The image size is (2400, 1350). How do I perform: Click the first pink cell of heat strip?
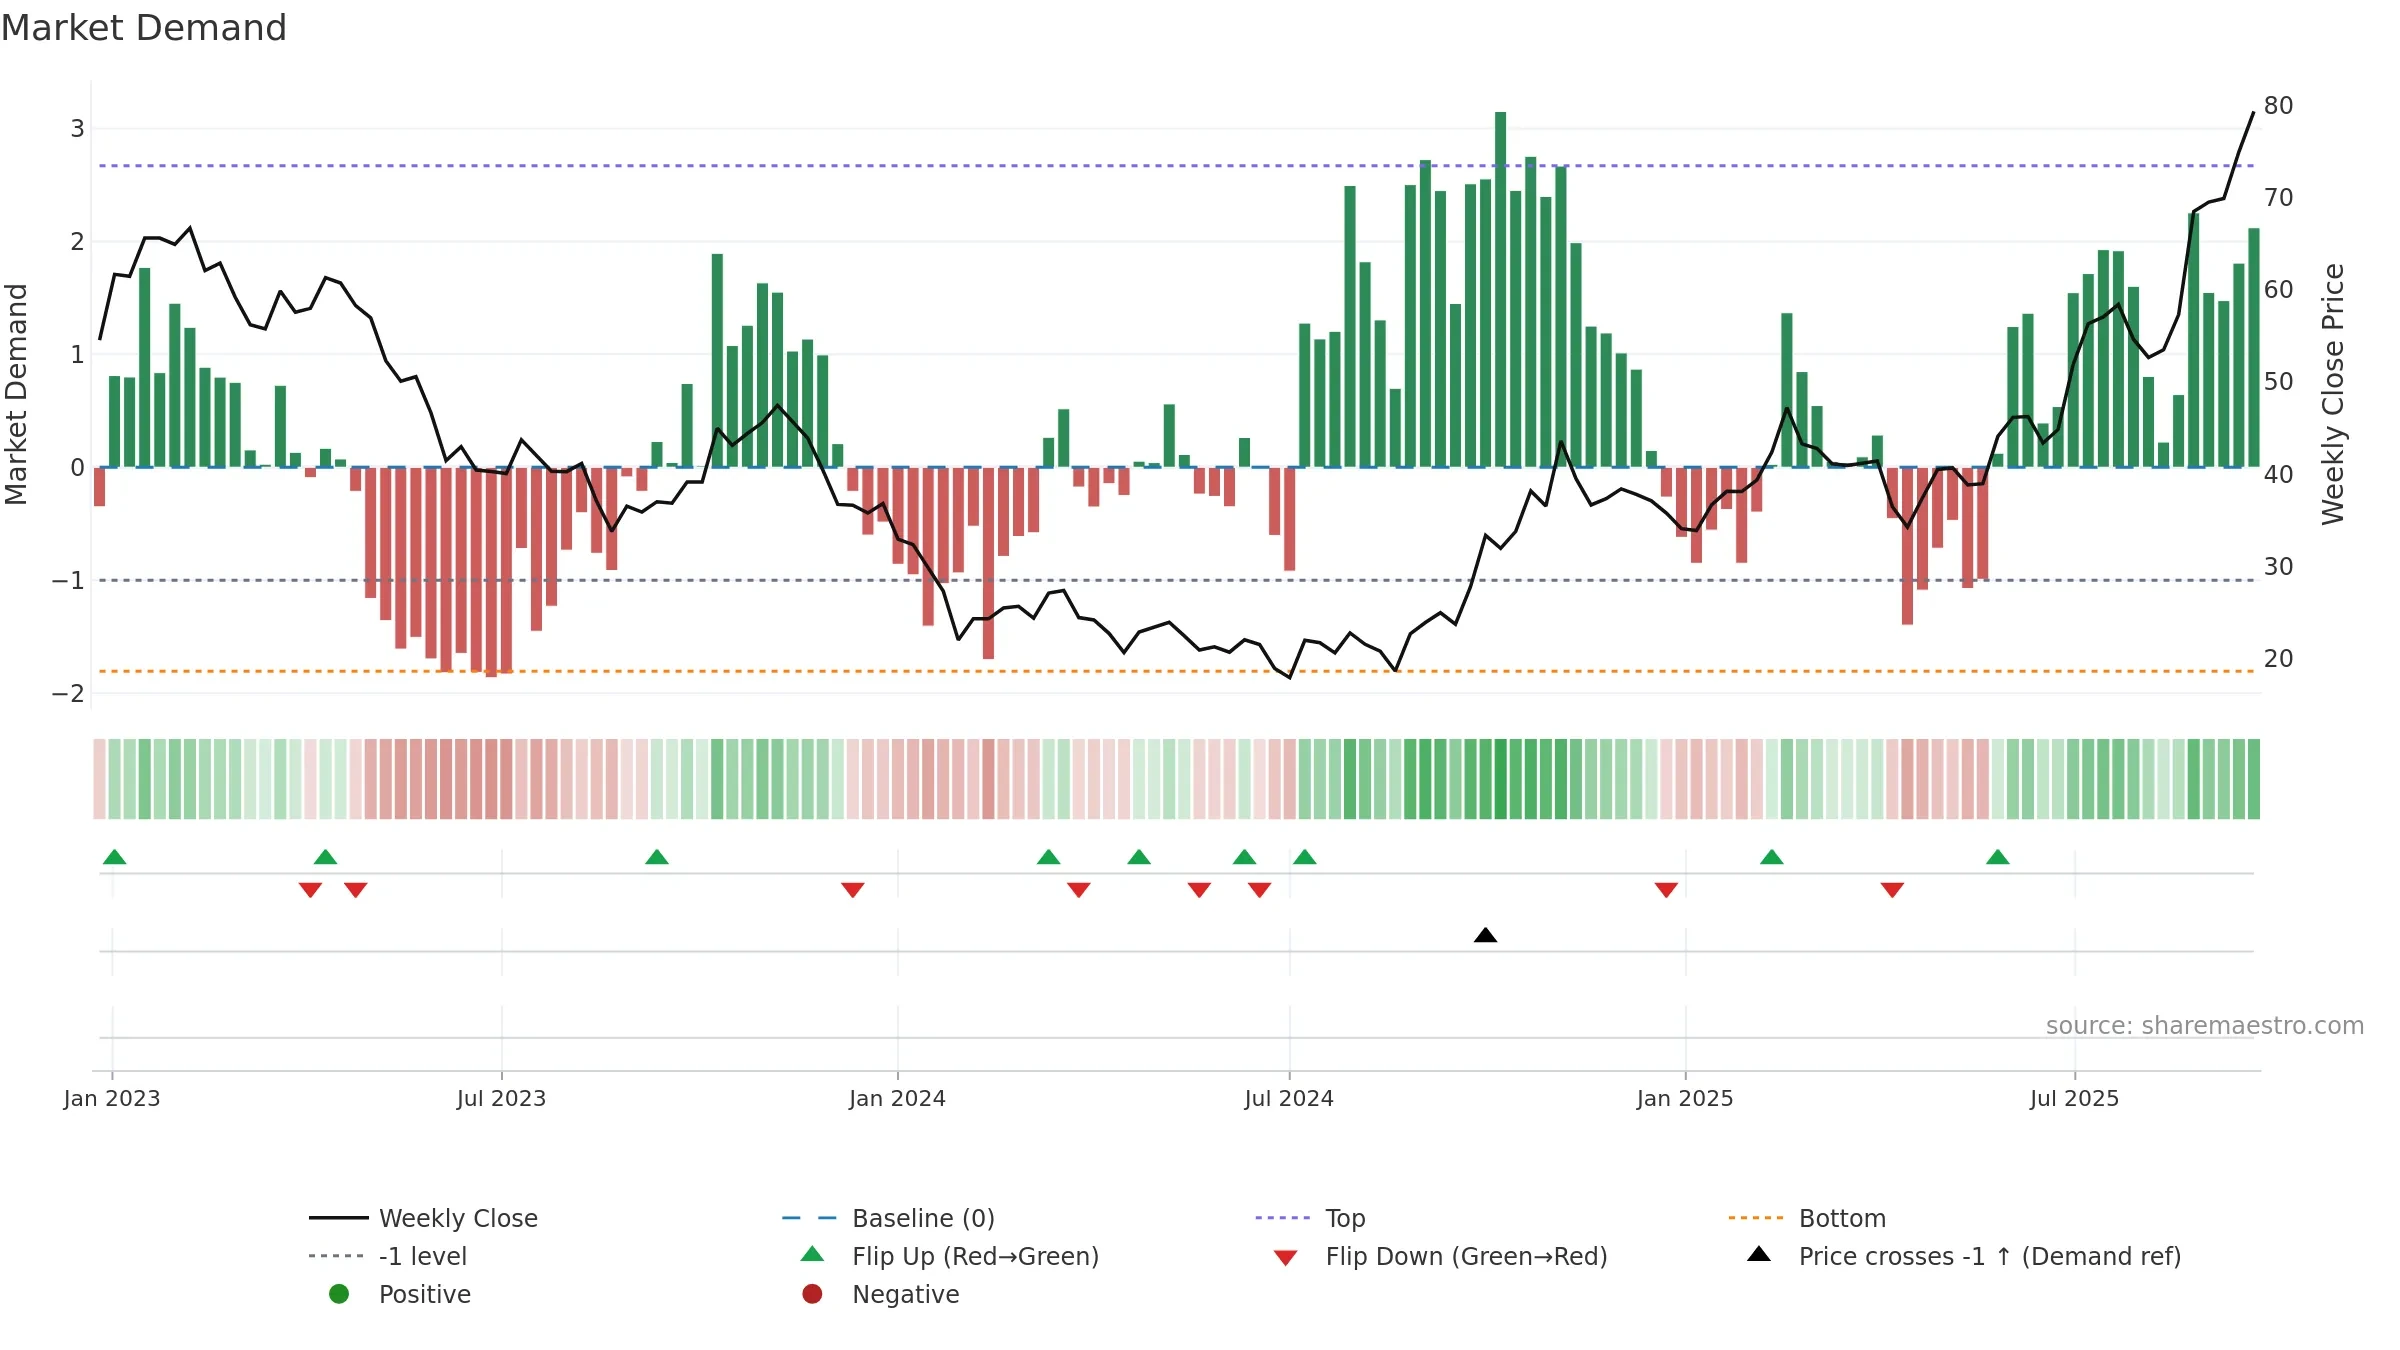[99, 779]
